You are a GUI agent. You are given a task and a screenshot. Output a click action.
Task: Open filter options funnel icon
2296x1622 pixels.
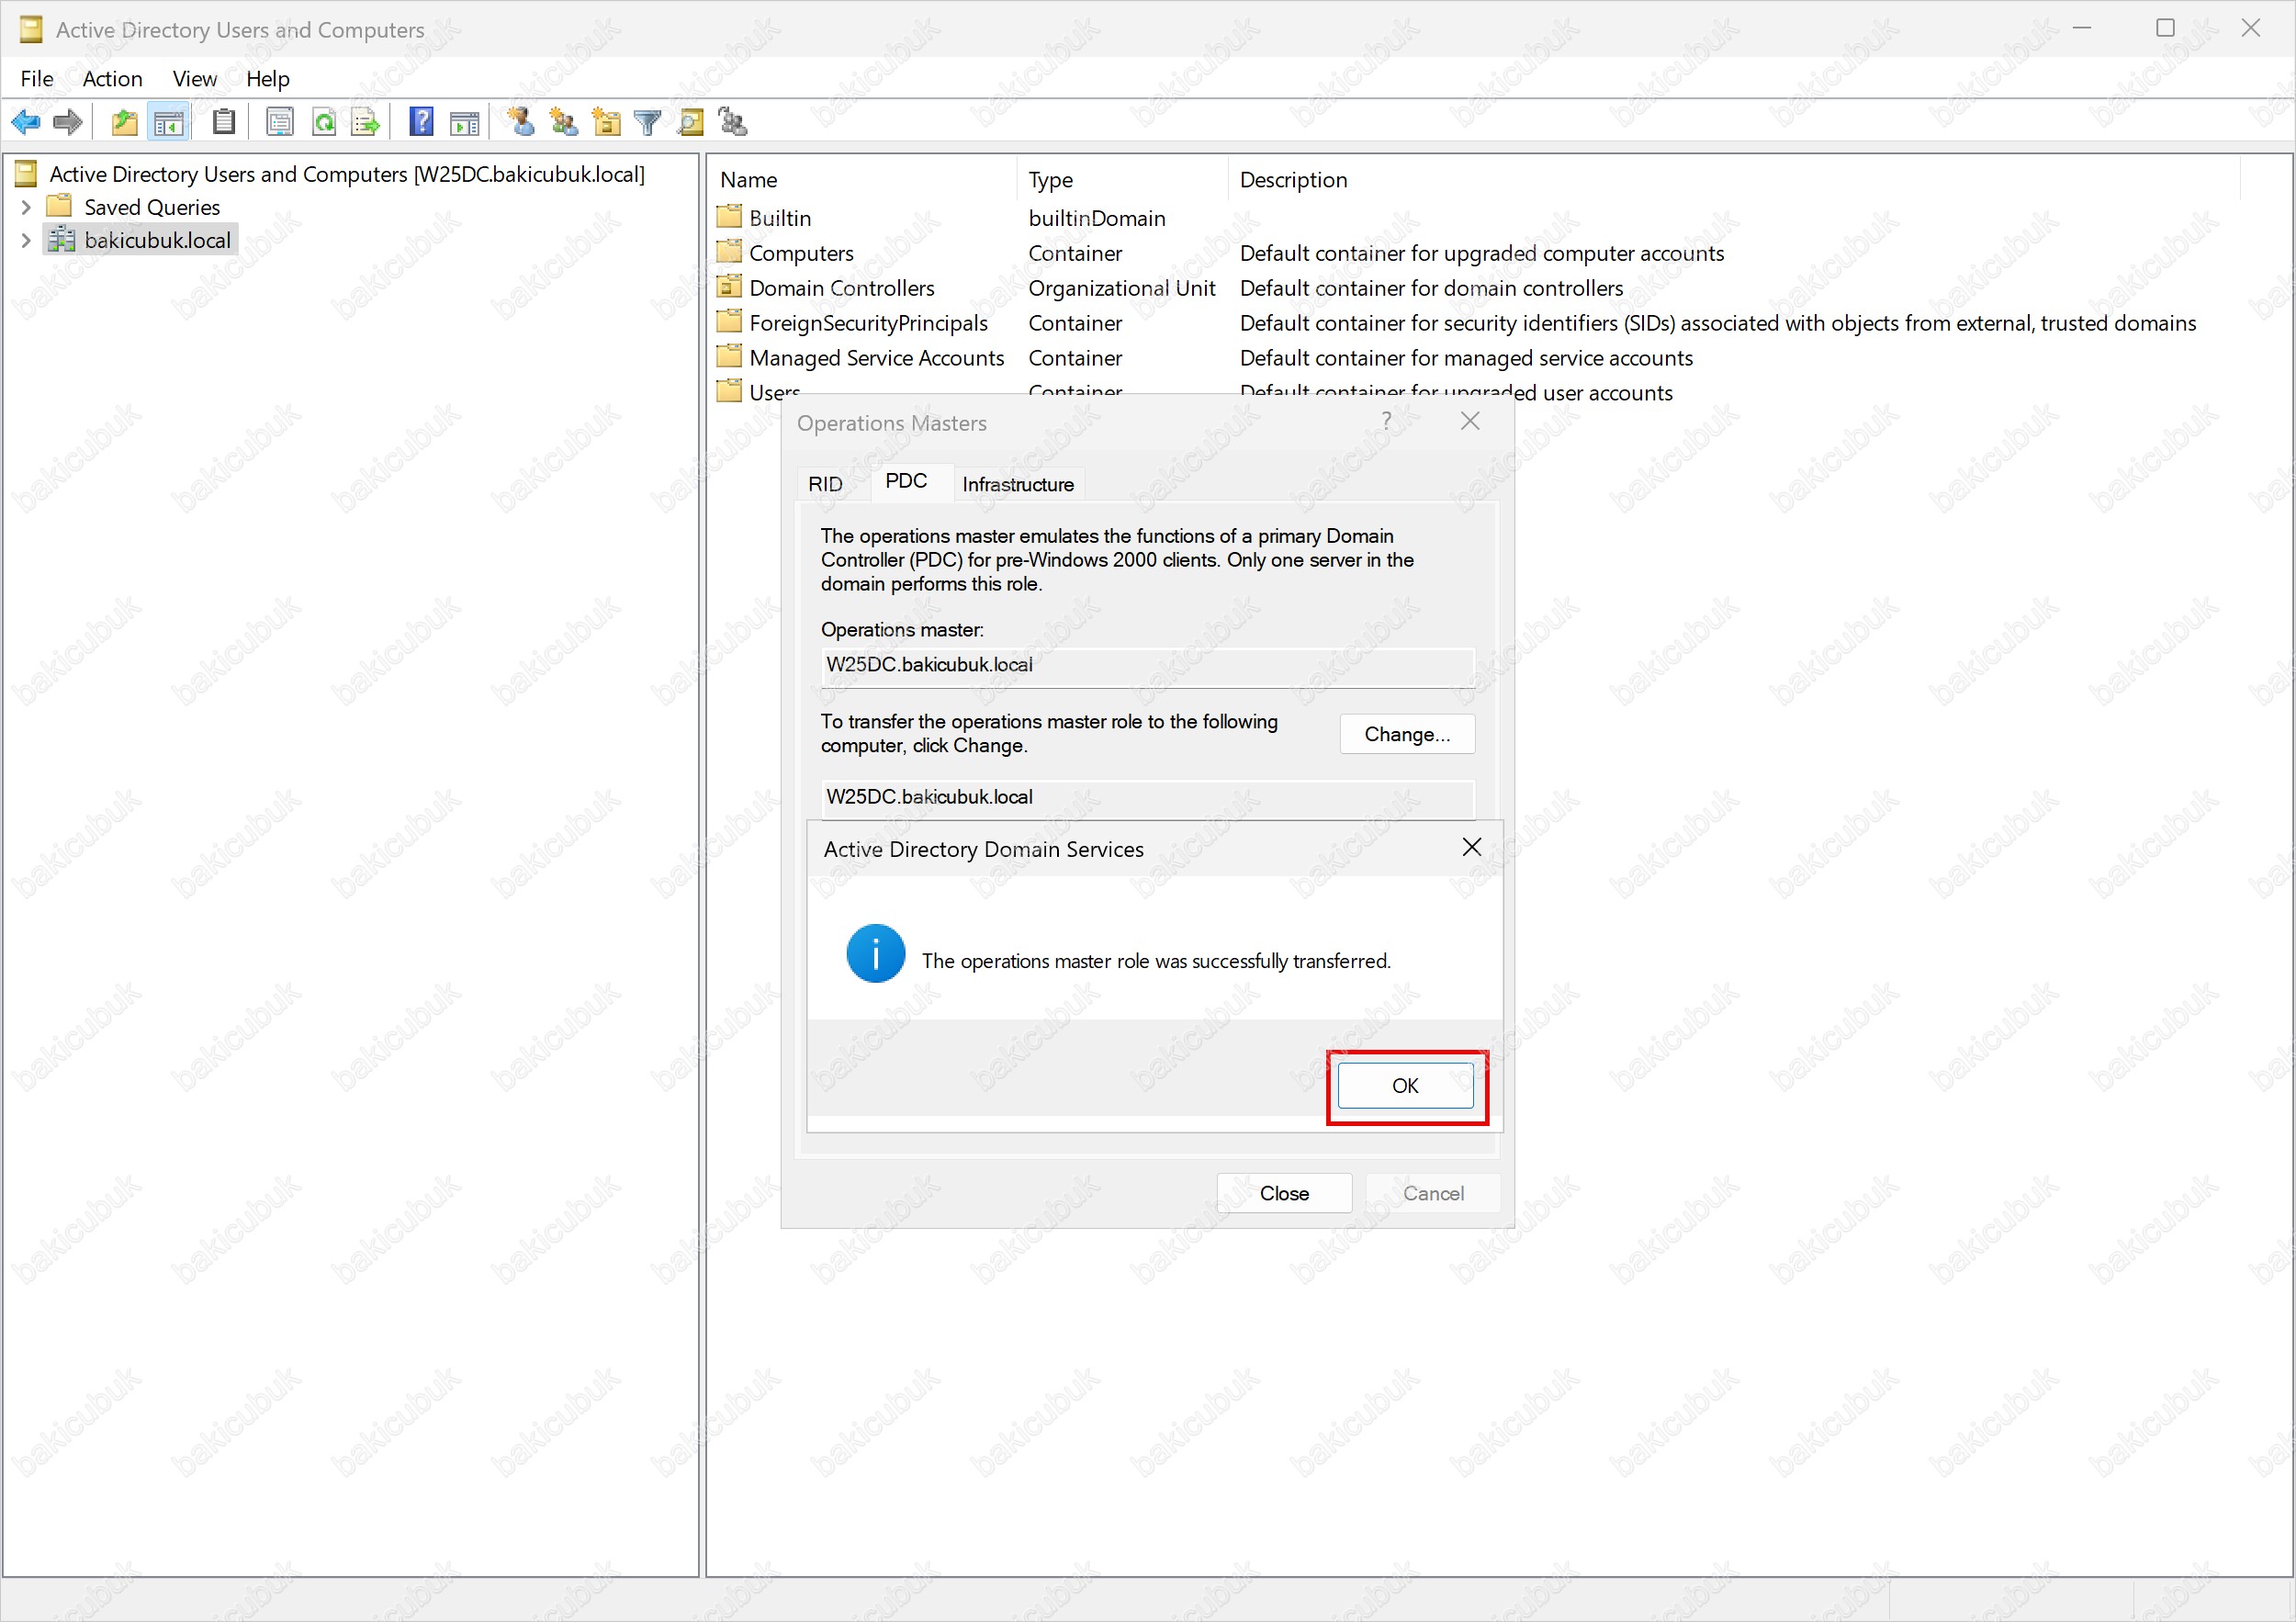point(648,123)
